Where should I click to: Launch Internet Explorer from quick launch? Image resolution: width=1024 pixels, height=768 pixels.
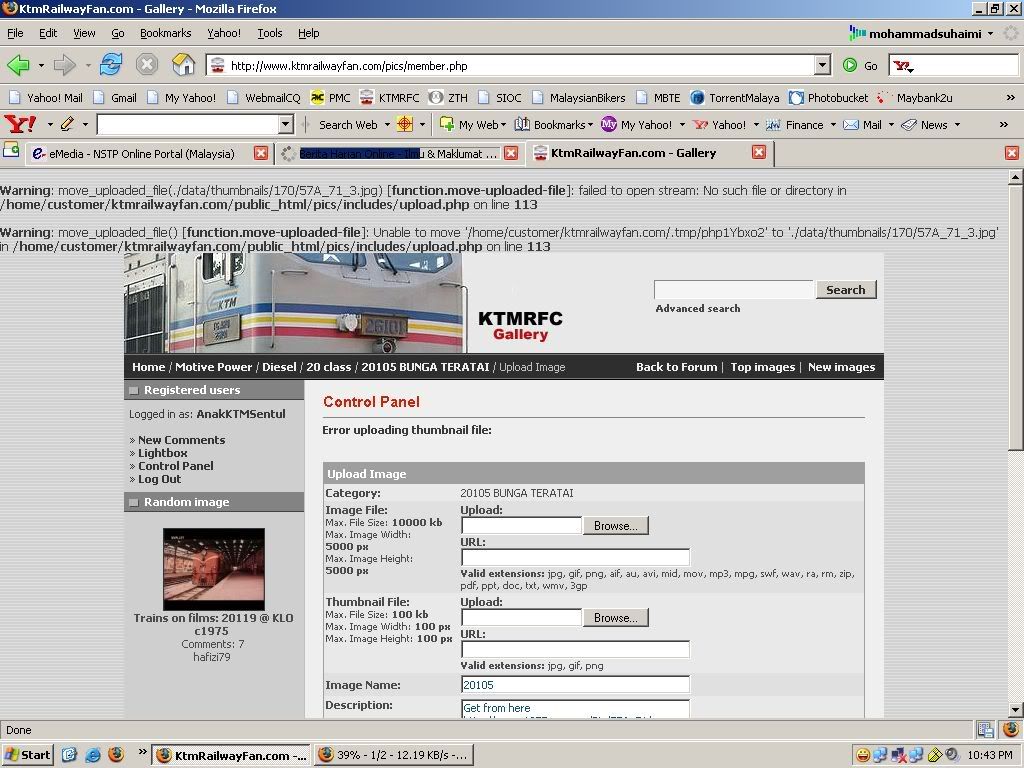coord(93,755)
